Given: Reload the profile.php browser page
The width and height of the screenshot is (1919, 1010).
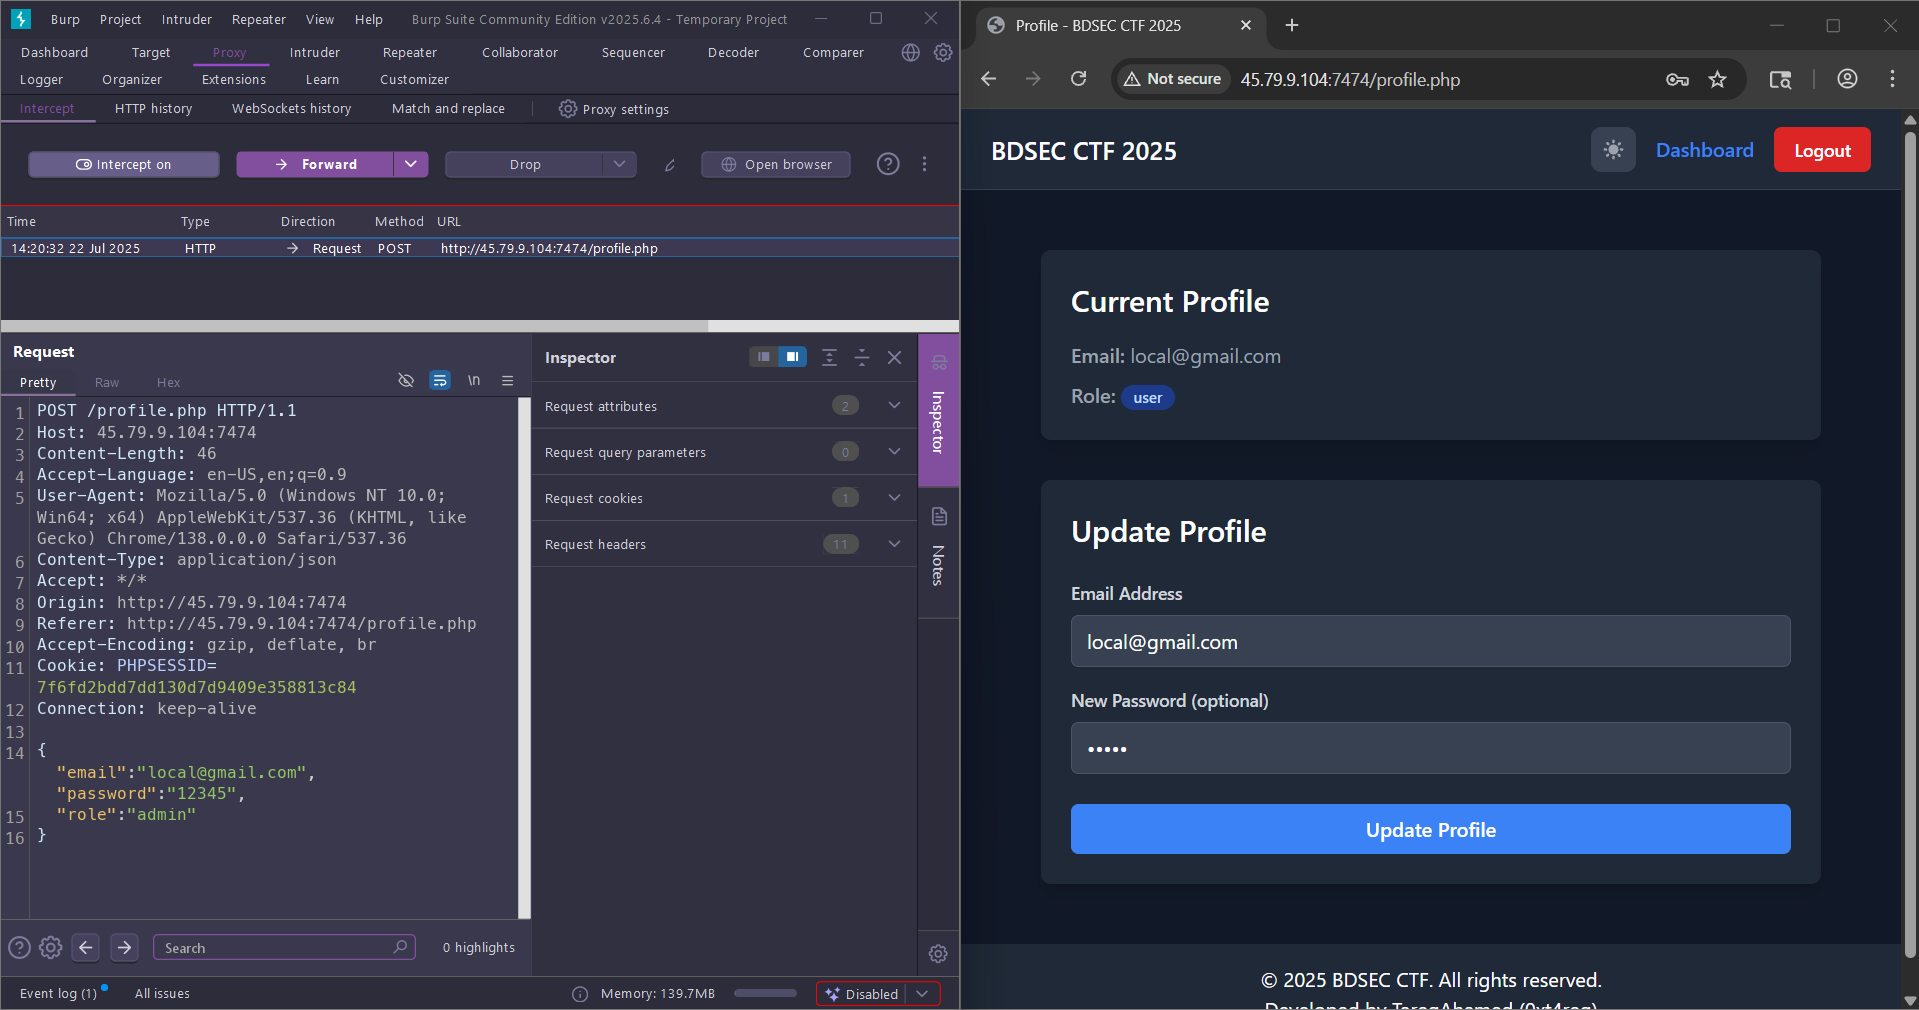Looking at the screenshot, I should (1078, 79).
